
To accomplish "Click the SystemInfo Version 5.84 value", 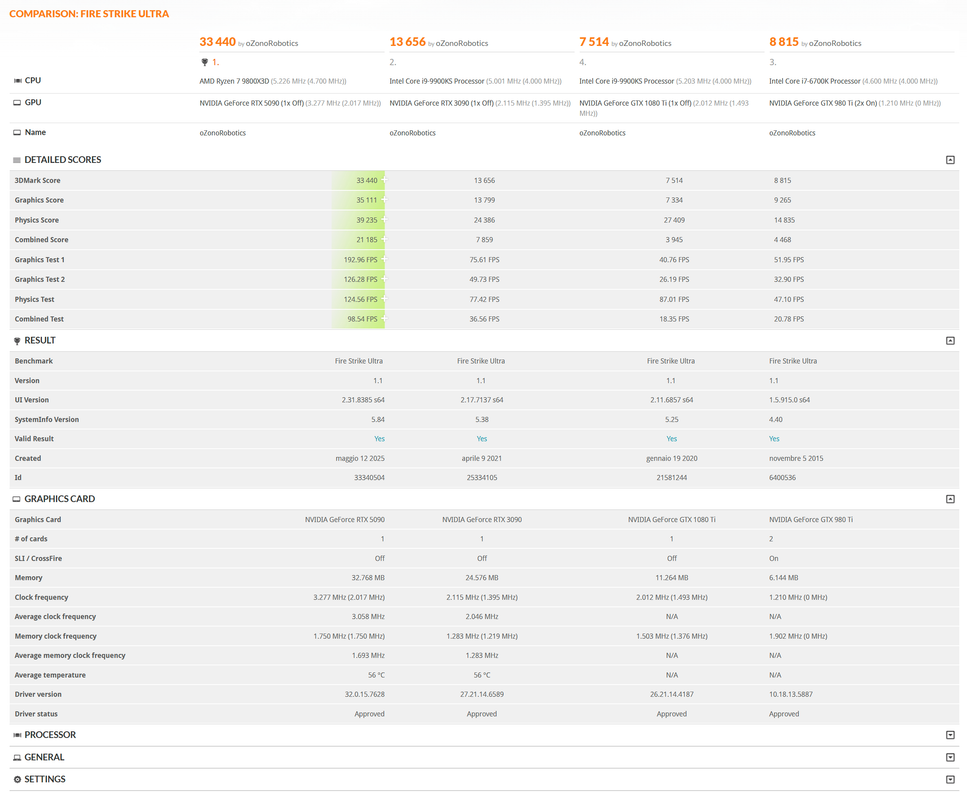I will (378, 419).
